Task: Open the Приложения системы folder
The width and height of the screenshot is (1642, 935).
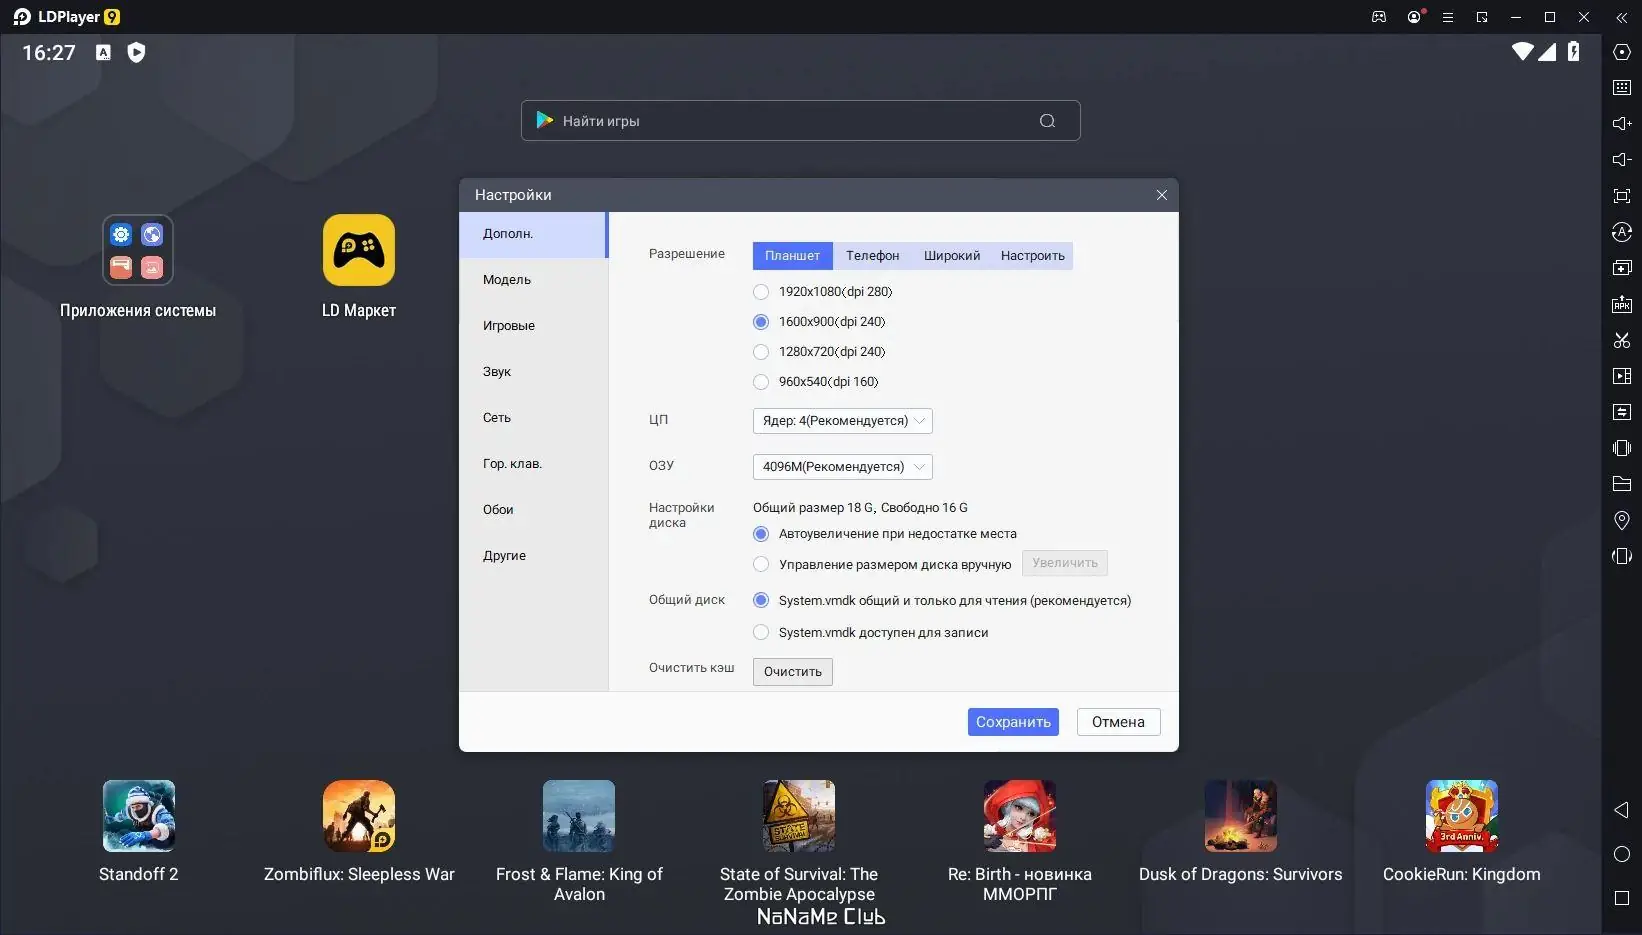Action: 138,250
